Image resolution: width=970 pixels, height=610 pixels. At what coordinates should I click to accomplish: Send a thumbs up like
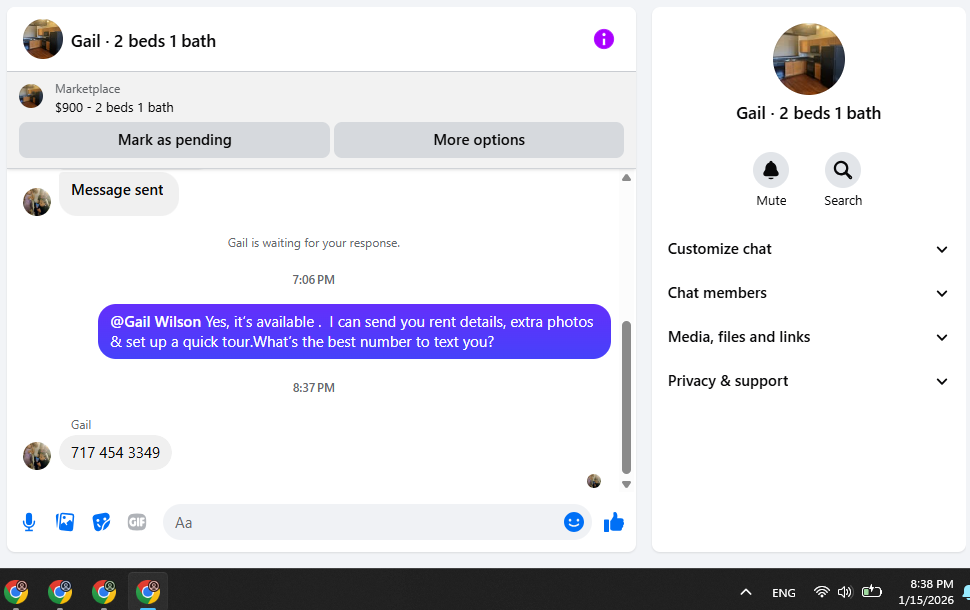tap(614, 522)
